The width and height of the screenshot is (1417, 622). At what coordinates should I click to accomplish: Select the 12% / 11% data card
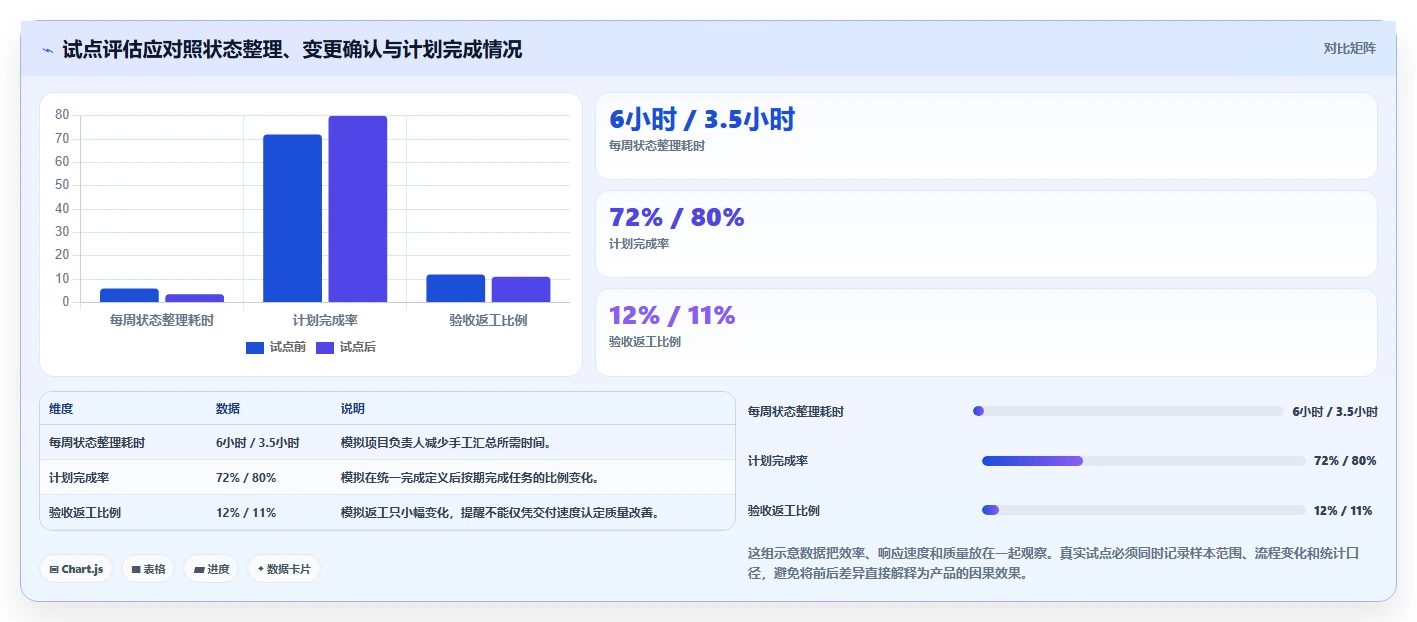coord(986,332)
